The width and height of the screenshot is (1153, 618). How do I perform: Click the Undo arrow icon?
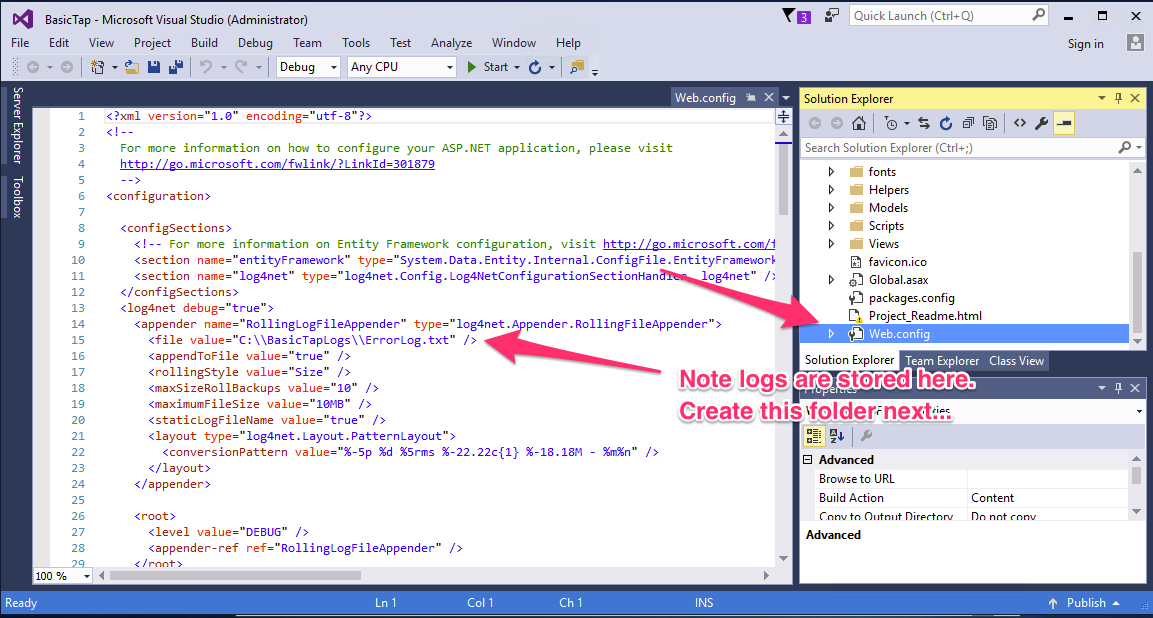pos(207,67)
